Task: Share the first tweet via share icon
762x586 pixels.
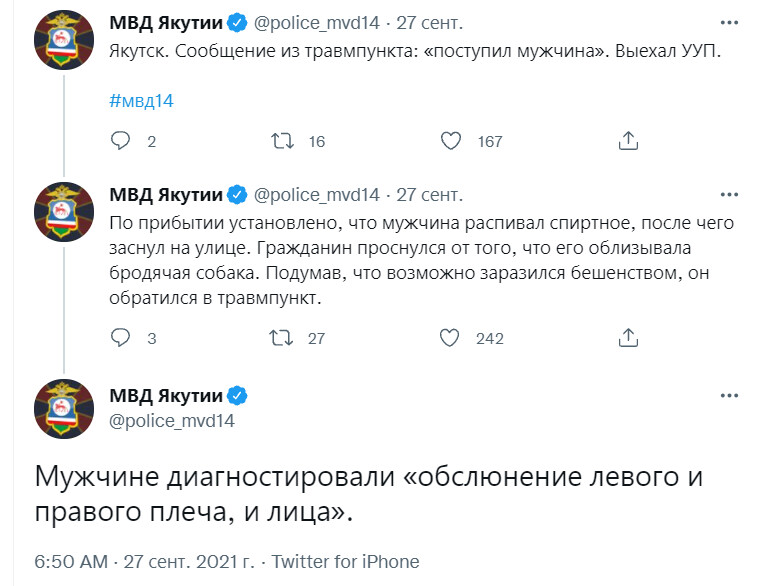Action: click(628, 141)
